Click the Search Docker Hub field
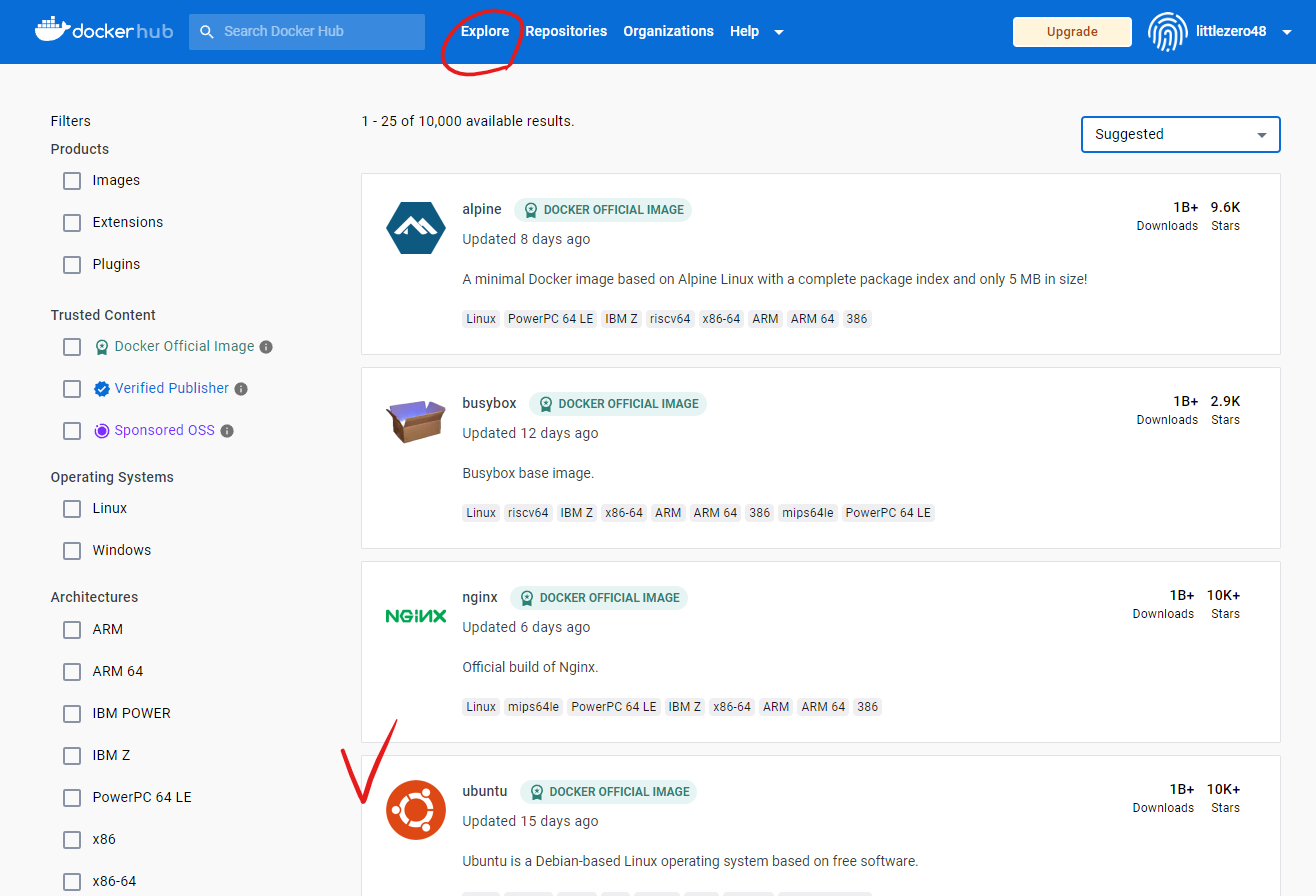The image size is (1316, 896). [x=307, y=32]
